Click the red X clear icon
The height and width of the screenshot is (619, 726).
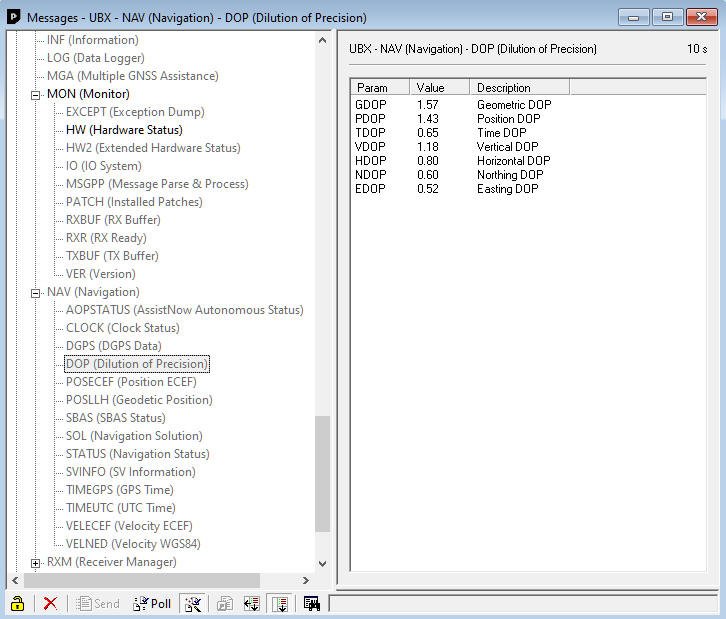coord(50,603)
